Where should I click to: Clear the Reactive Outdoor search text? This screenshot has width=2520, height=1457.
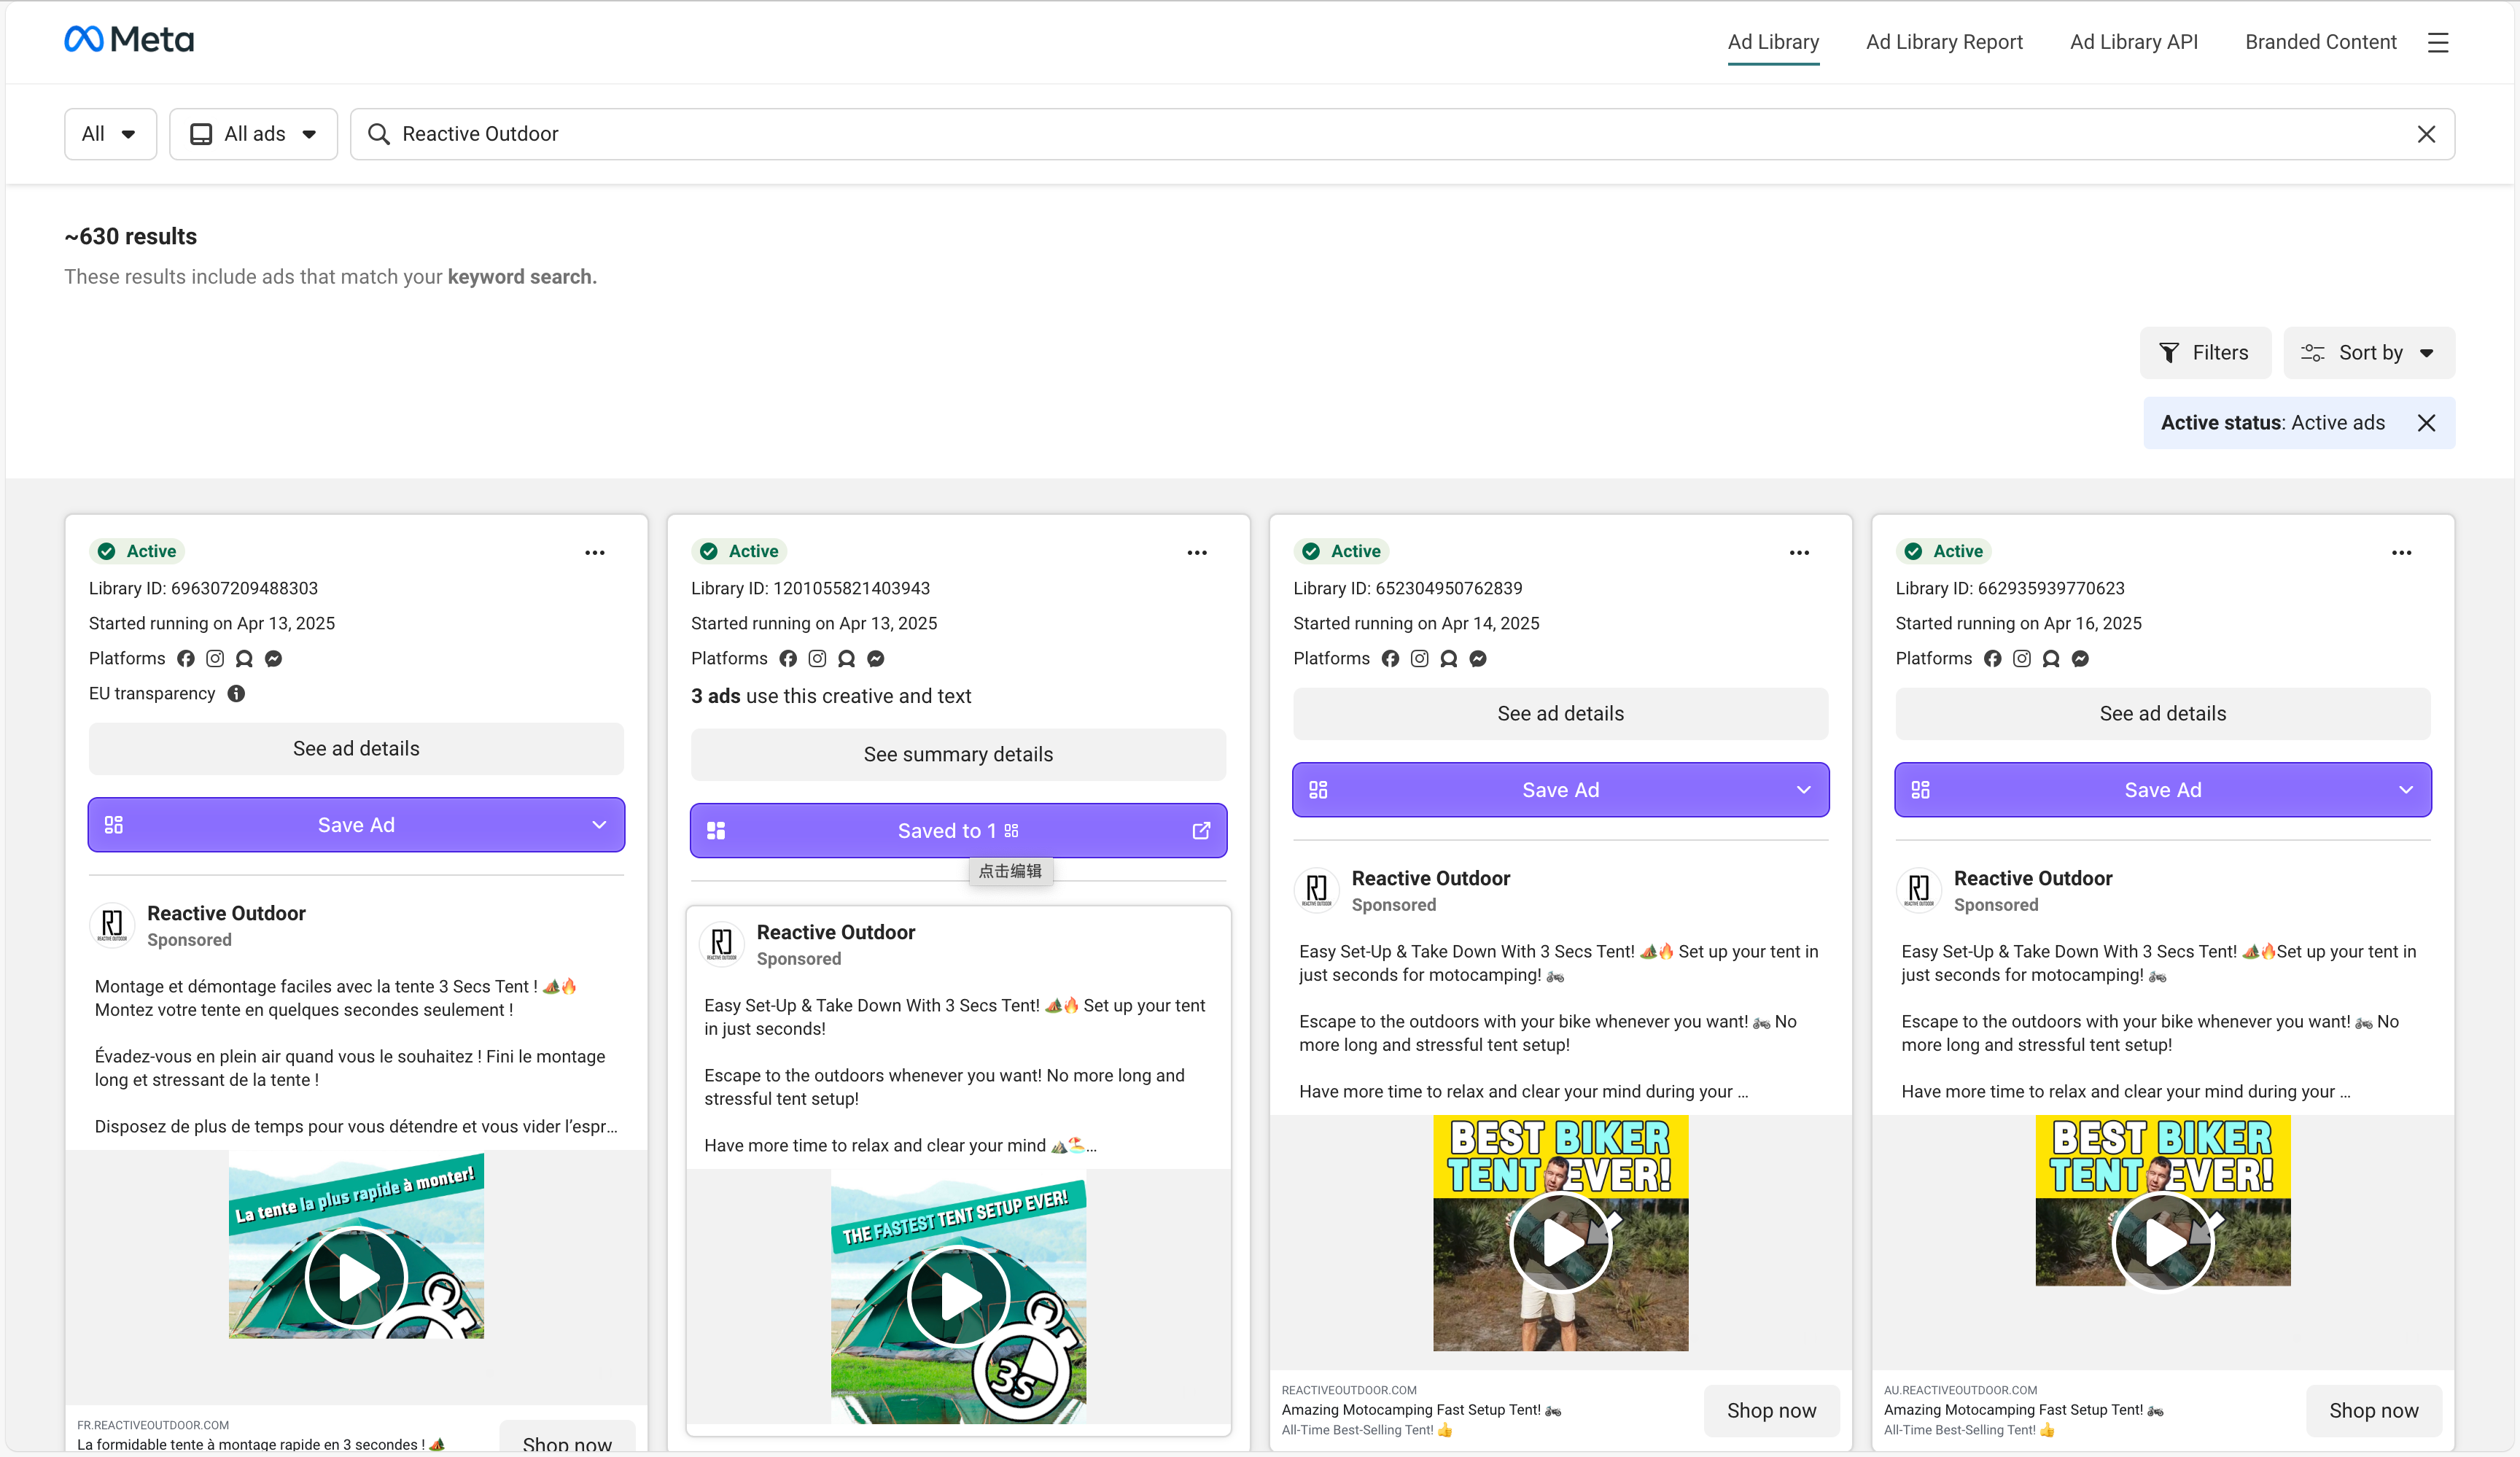2426,134
